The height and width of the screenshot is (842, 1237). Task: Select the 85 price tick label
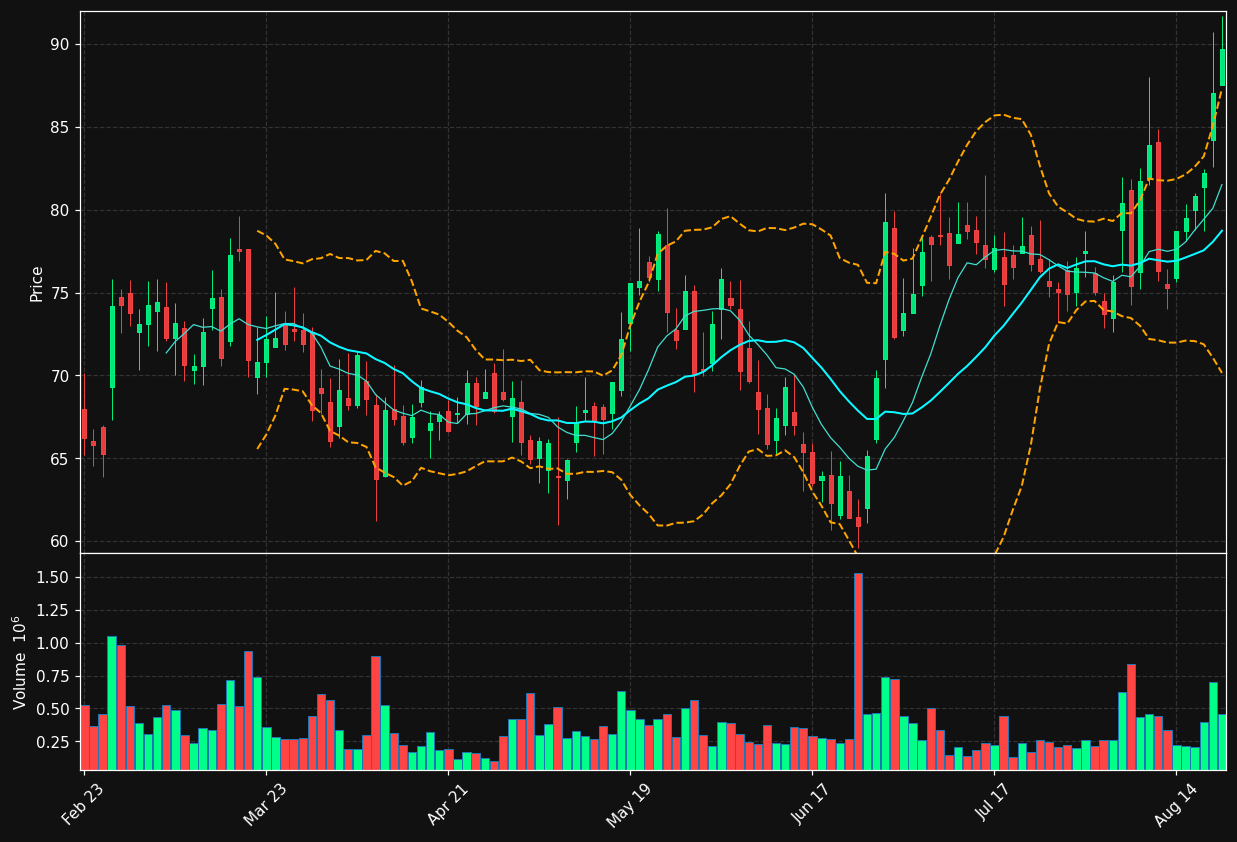point(58,127)
